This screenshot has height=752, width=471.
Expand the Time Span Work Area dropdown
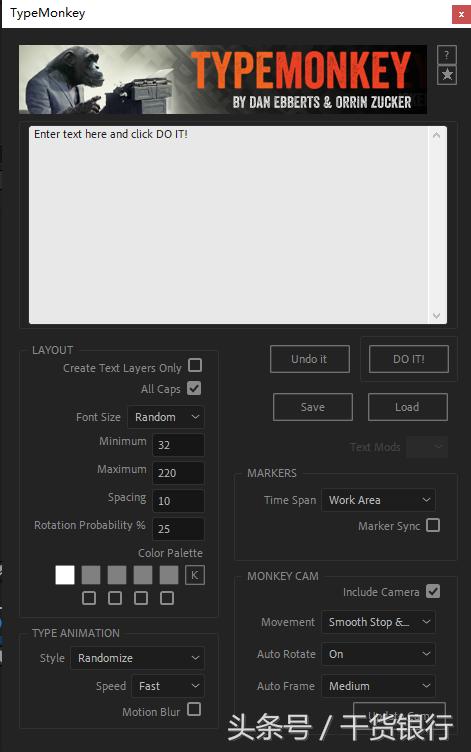pyautogui.click(x=378, y=500)
